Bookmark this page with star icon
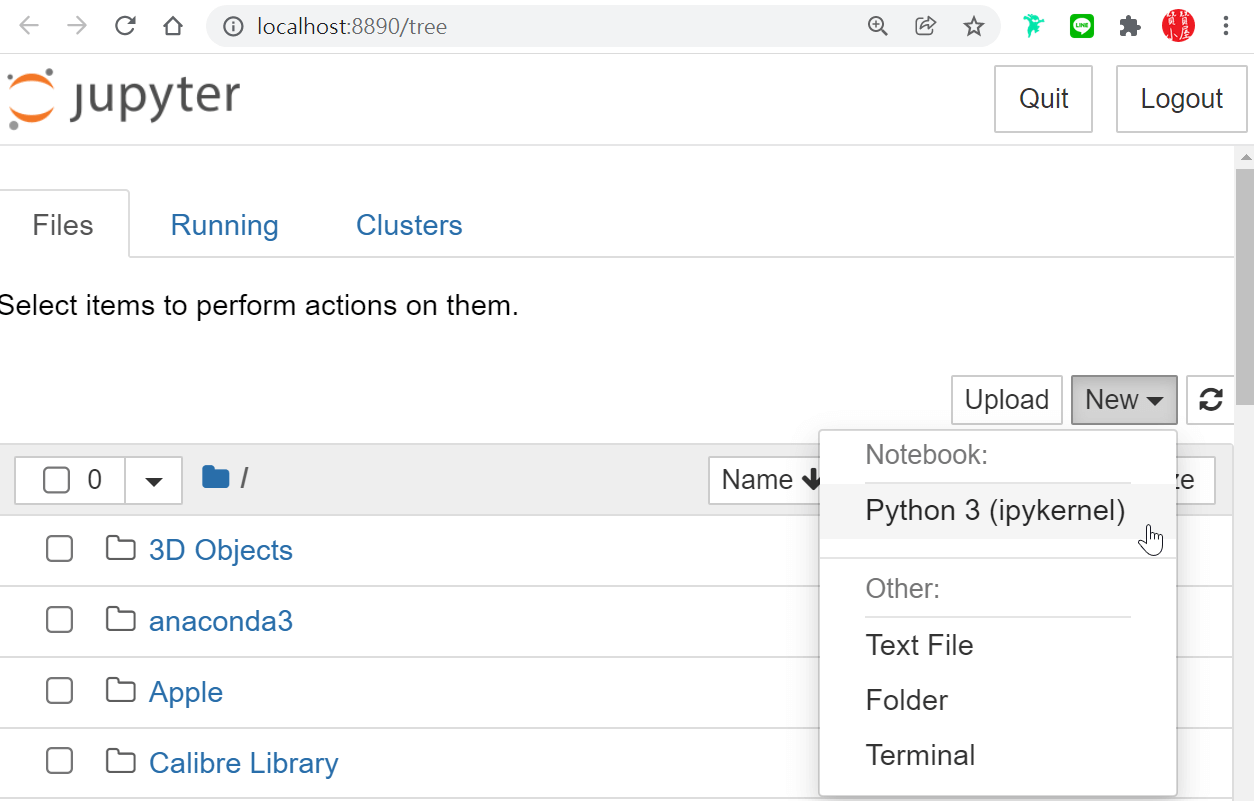This screenshot has width=1254, height=801. [x=974, y=26]
